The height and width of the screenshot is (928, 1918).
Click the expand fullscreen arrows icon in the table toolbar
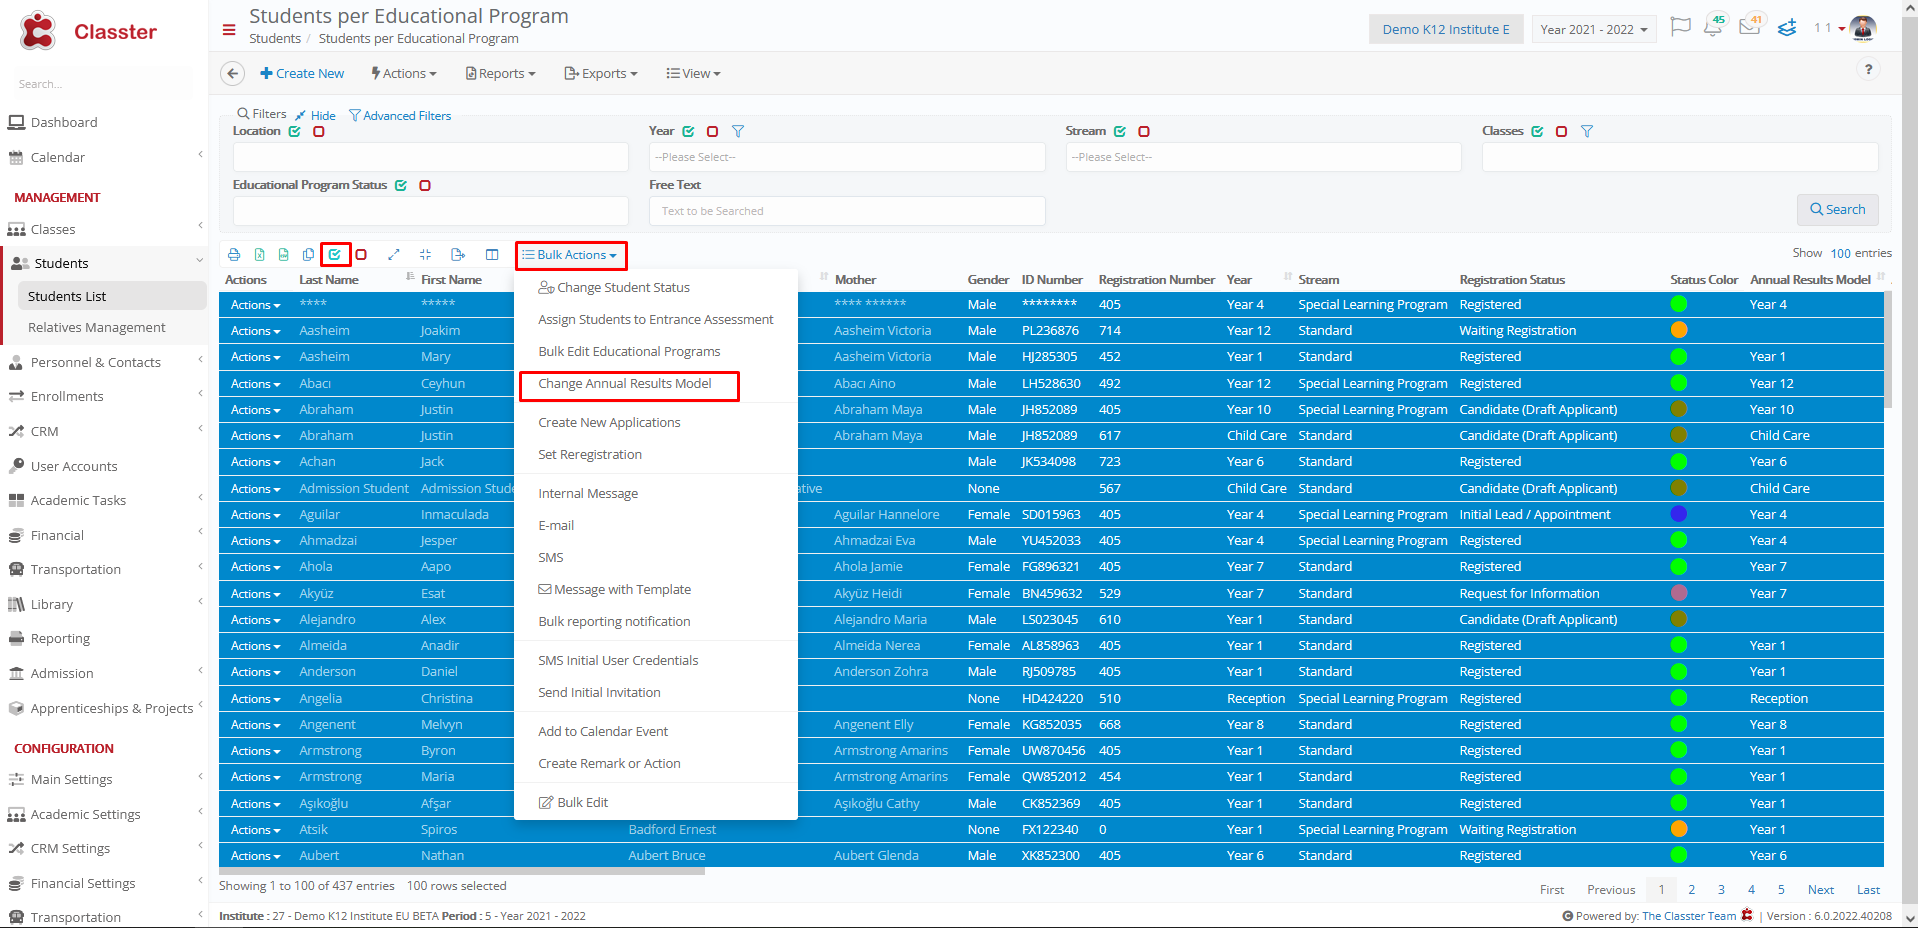coord(394,255)
